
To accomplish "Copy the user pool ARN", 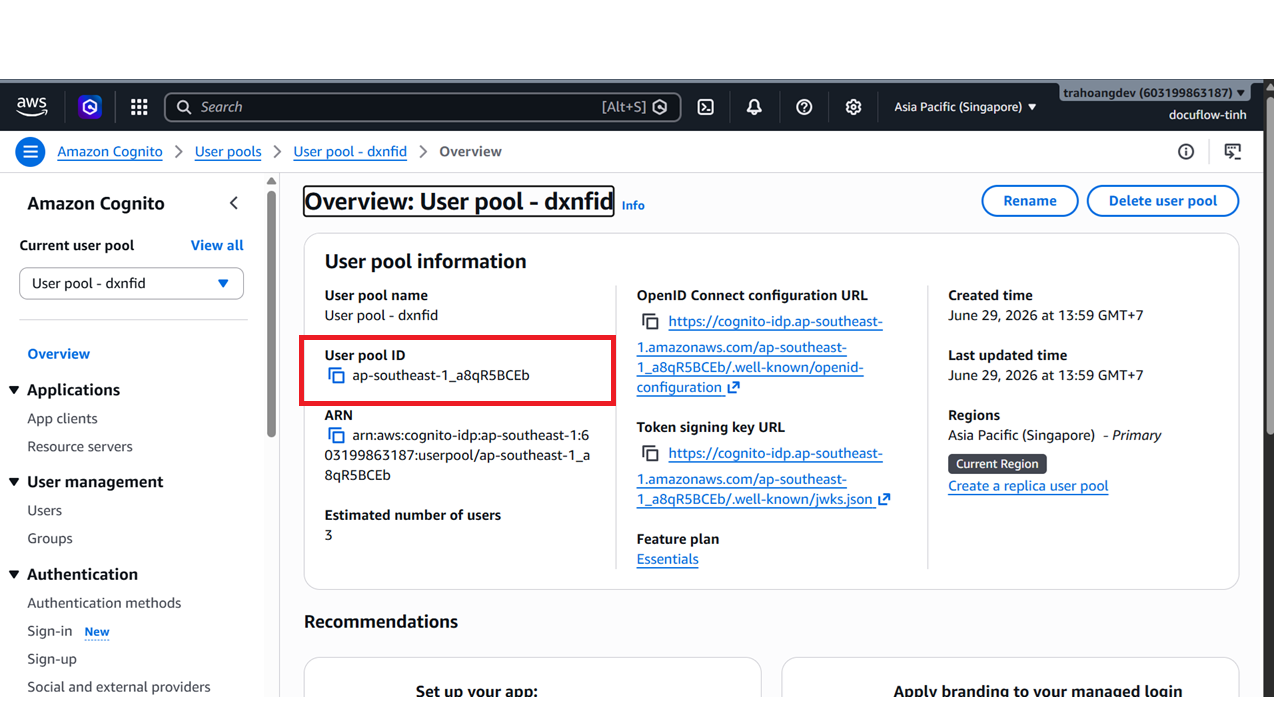I will (337, 436).
